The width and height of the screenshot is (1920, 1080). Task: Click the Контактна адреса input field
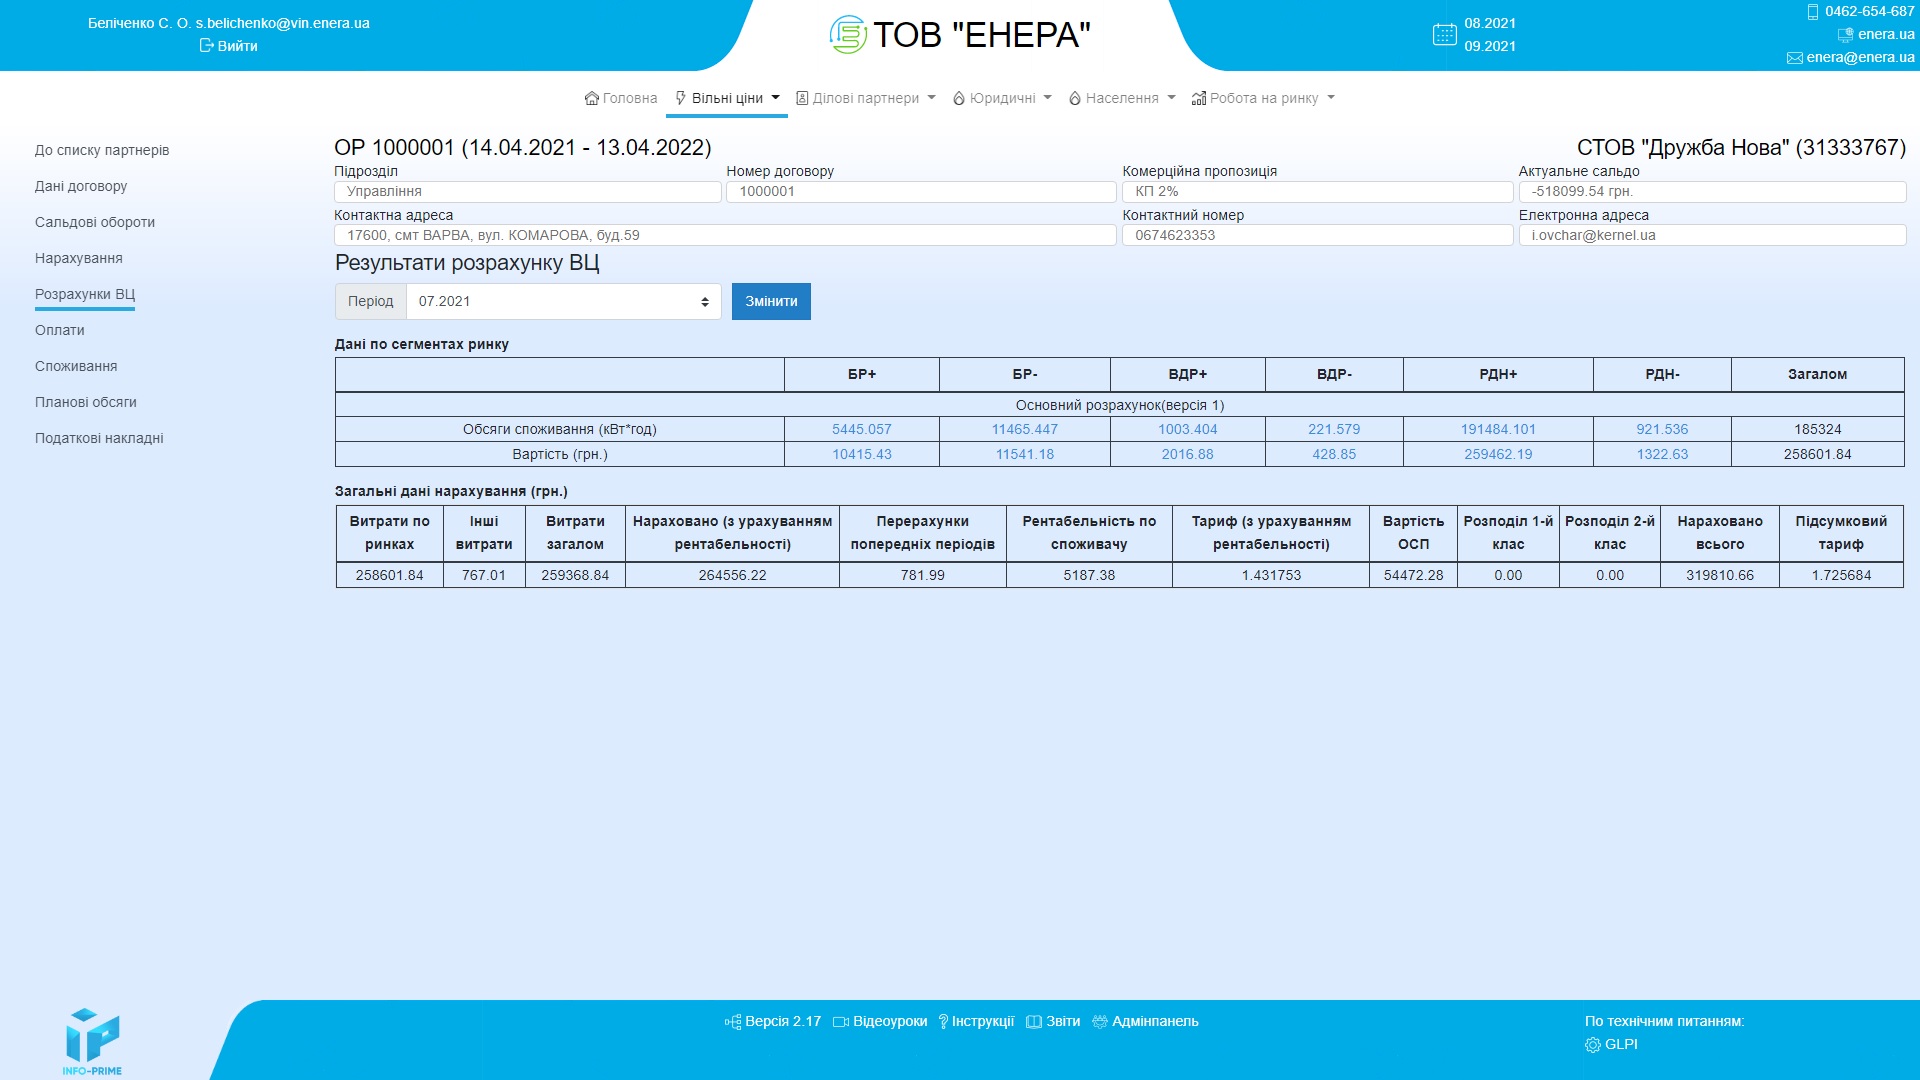[725, 235]
